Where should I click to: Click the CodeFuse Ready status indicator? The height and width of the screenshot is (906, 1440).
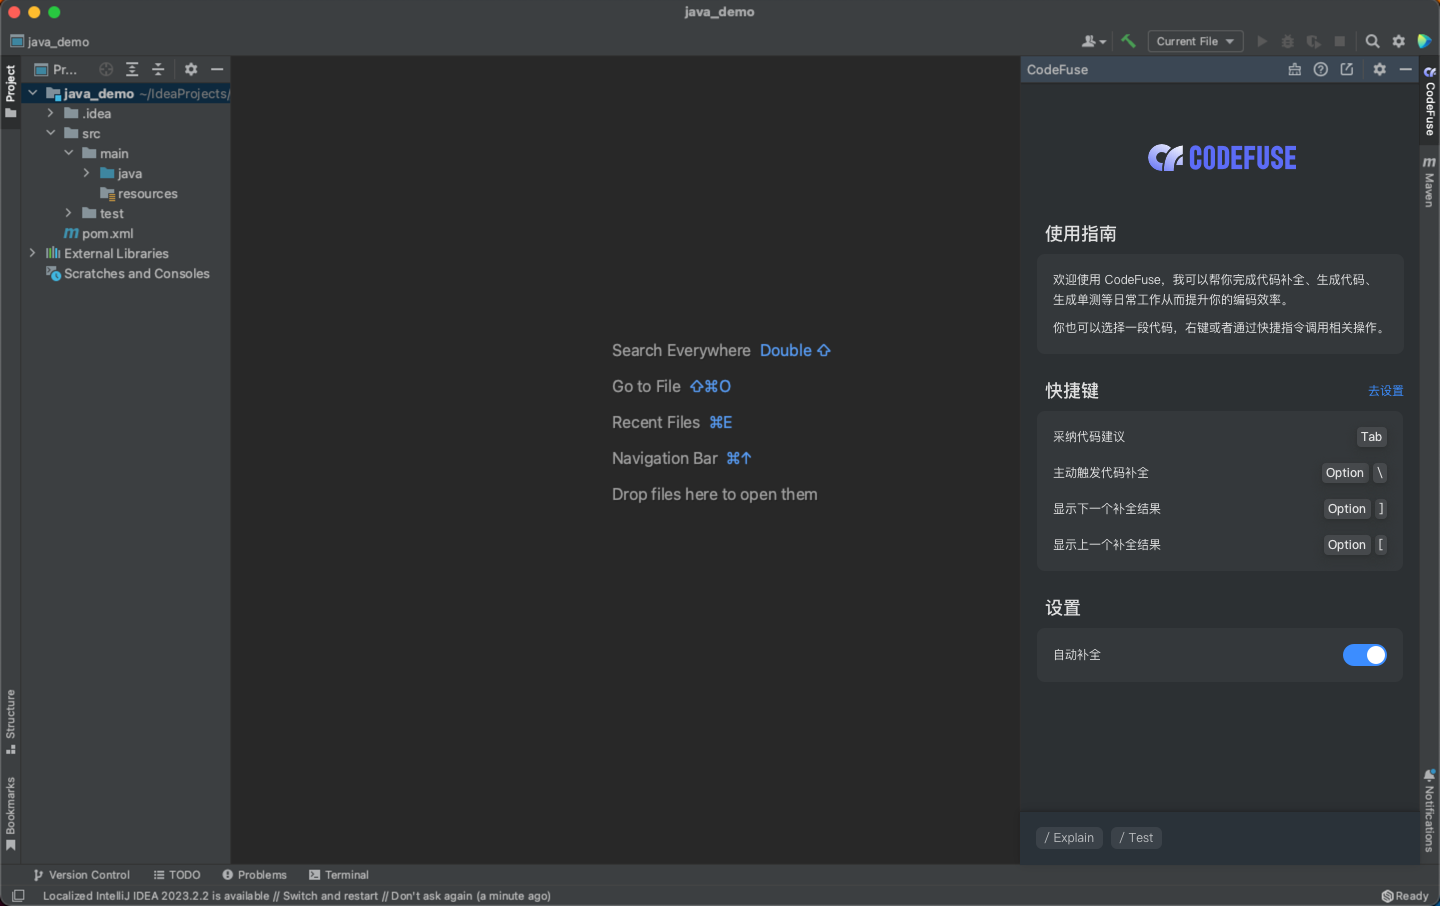point(1405,896)
